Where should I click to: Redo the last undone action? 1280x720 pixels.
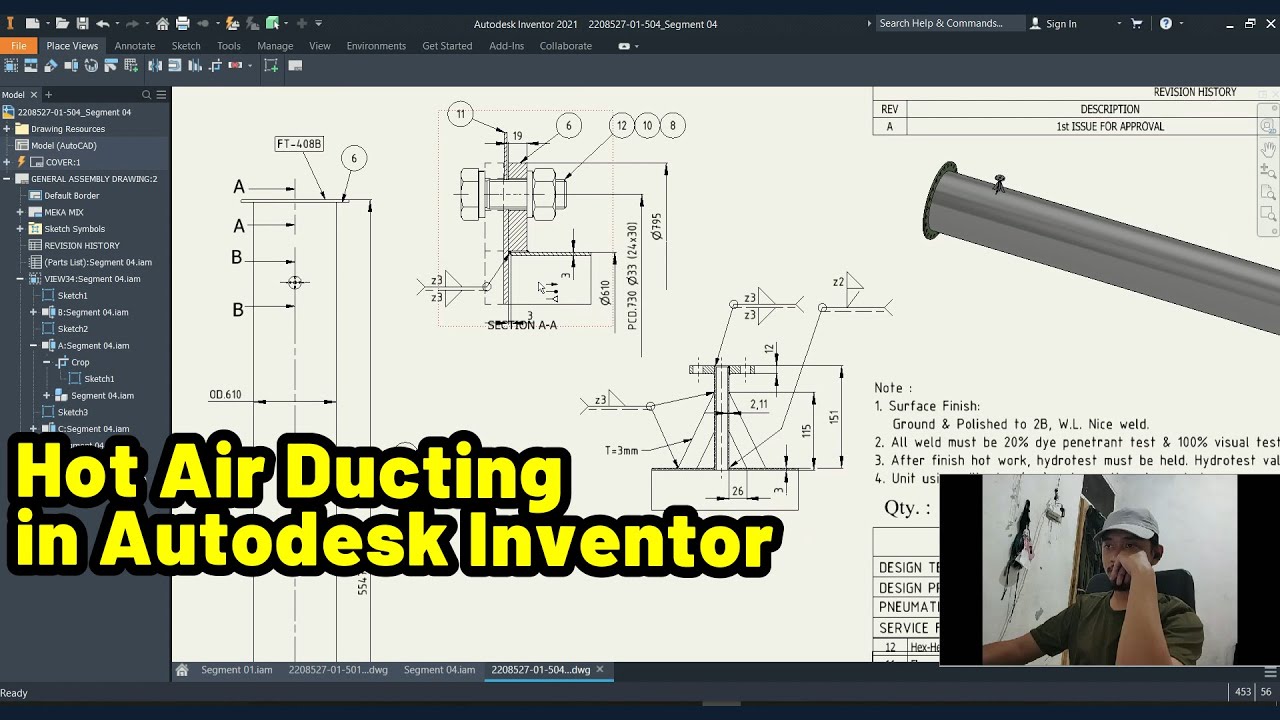click(132, 23)
